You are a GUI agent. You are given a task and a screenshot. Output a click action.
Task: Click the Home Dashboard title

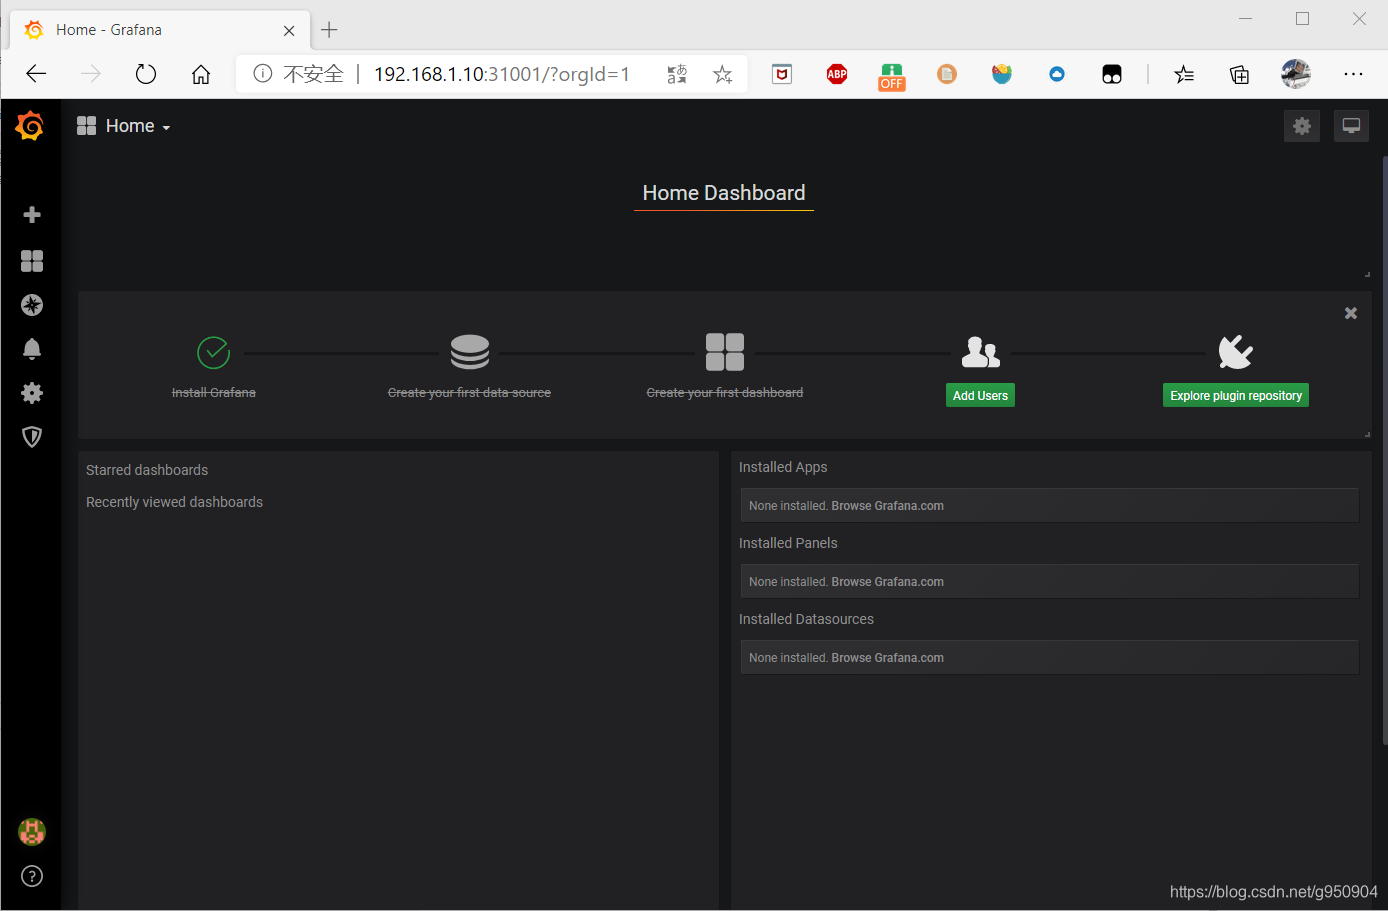724,193
